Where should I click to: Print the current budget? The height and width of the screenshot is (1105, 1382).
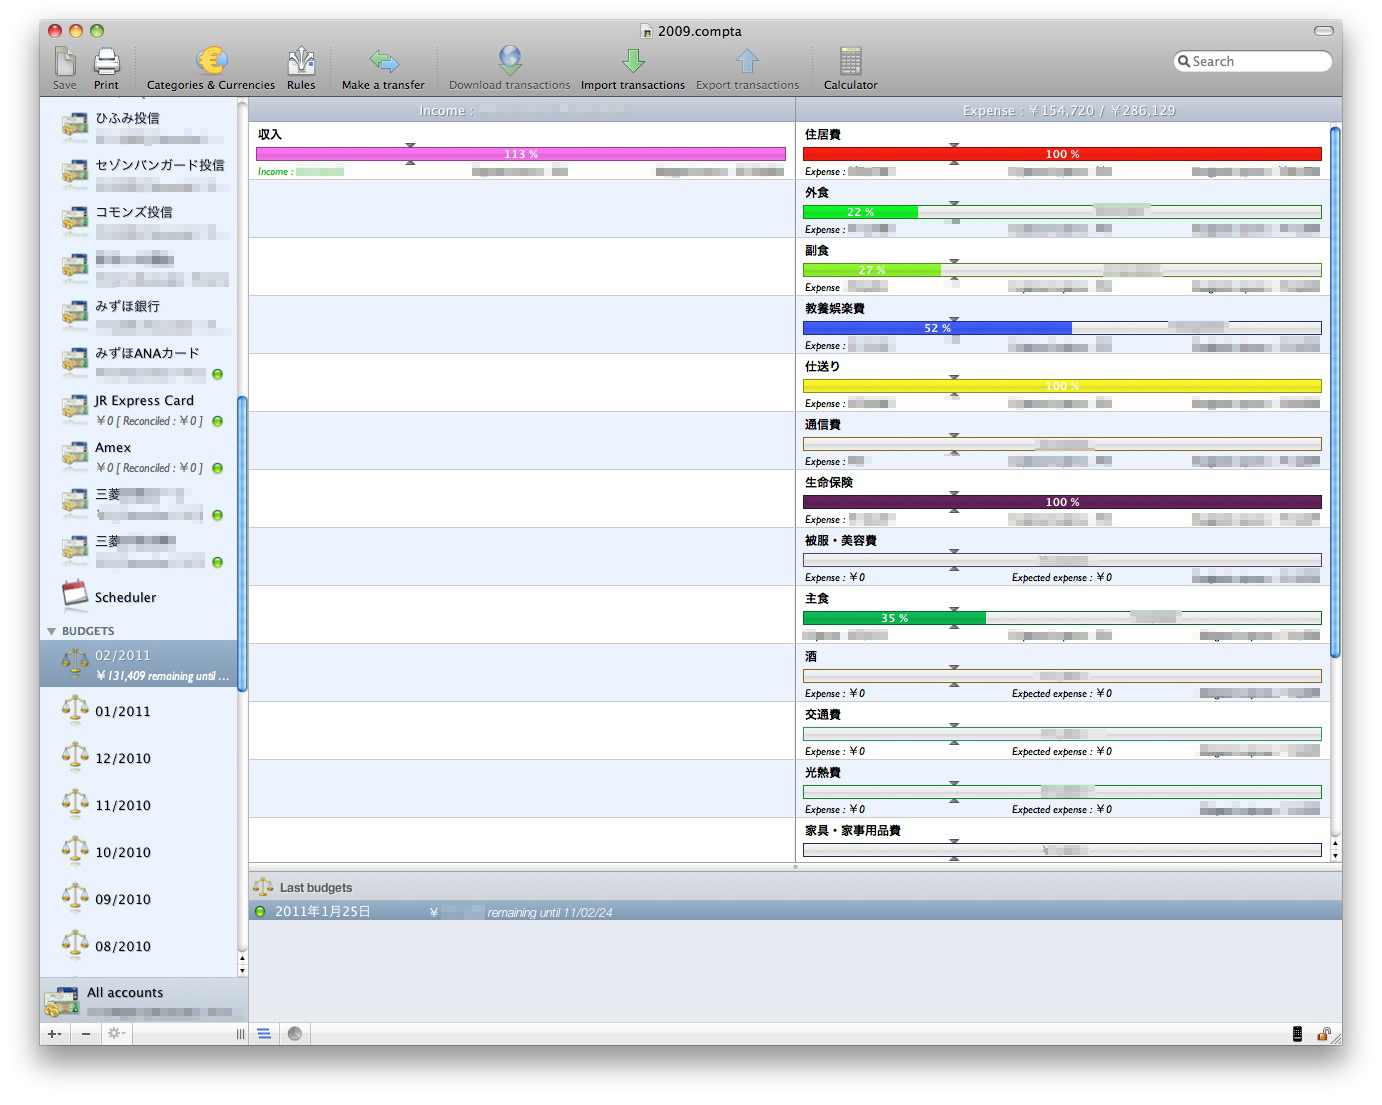(106, 63)
